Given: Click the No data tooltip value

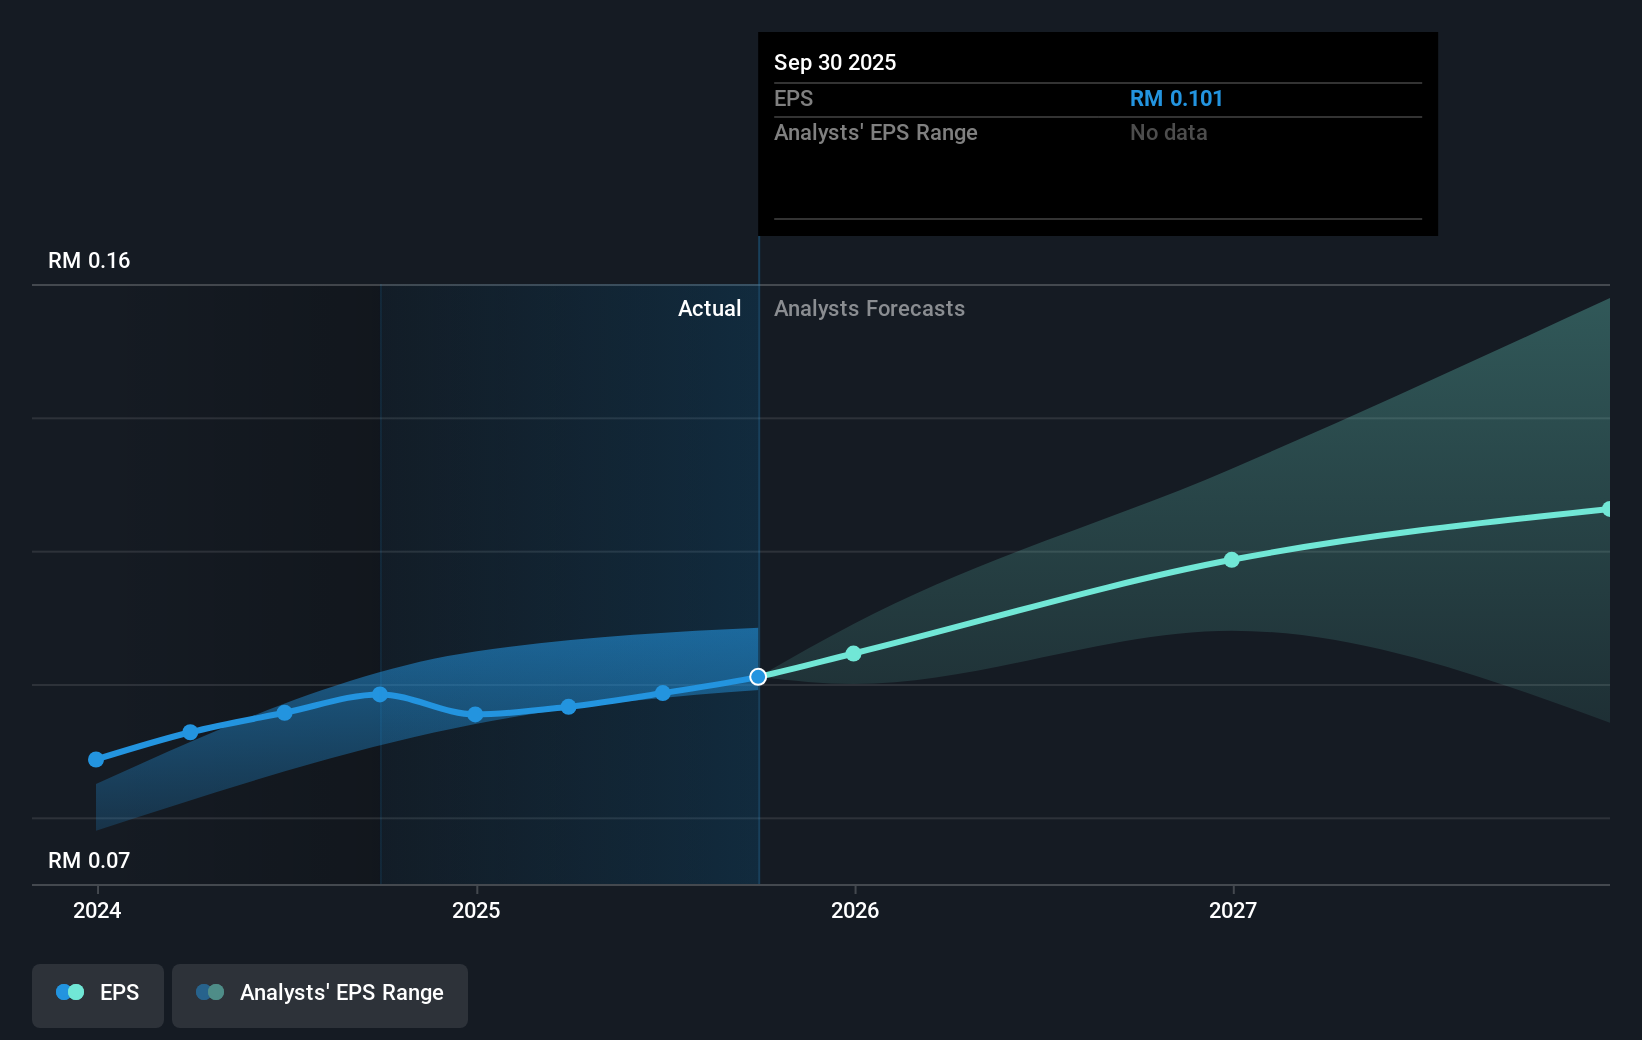Looking at the screenshot, I should [x=1168, y=133].
